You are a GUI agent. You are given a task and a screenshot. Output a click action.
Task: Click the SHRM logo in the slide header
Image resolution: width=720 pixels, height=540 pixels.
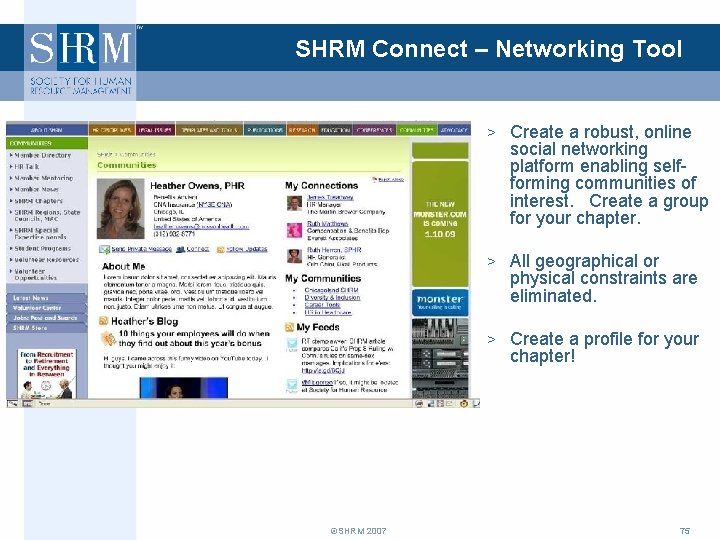(x=80, y=62)
